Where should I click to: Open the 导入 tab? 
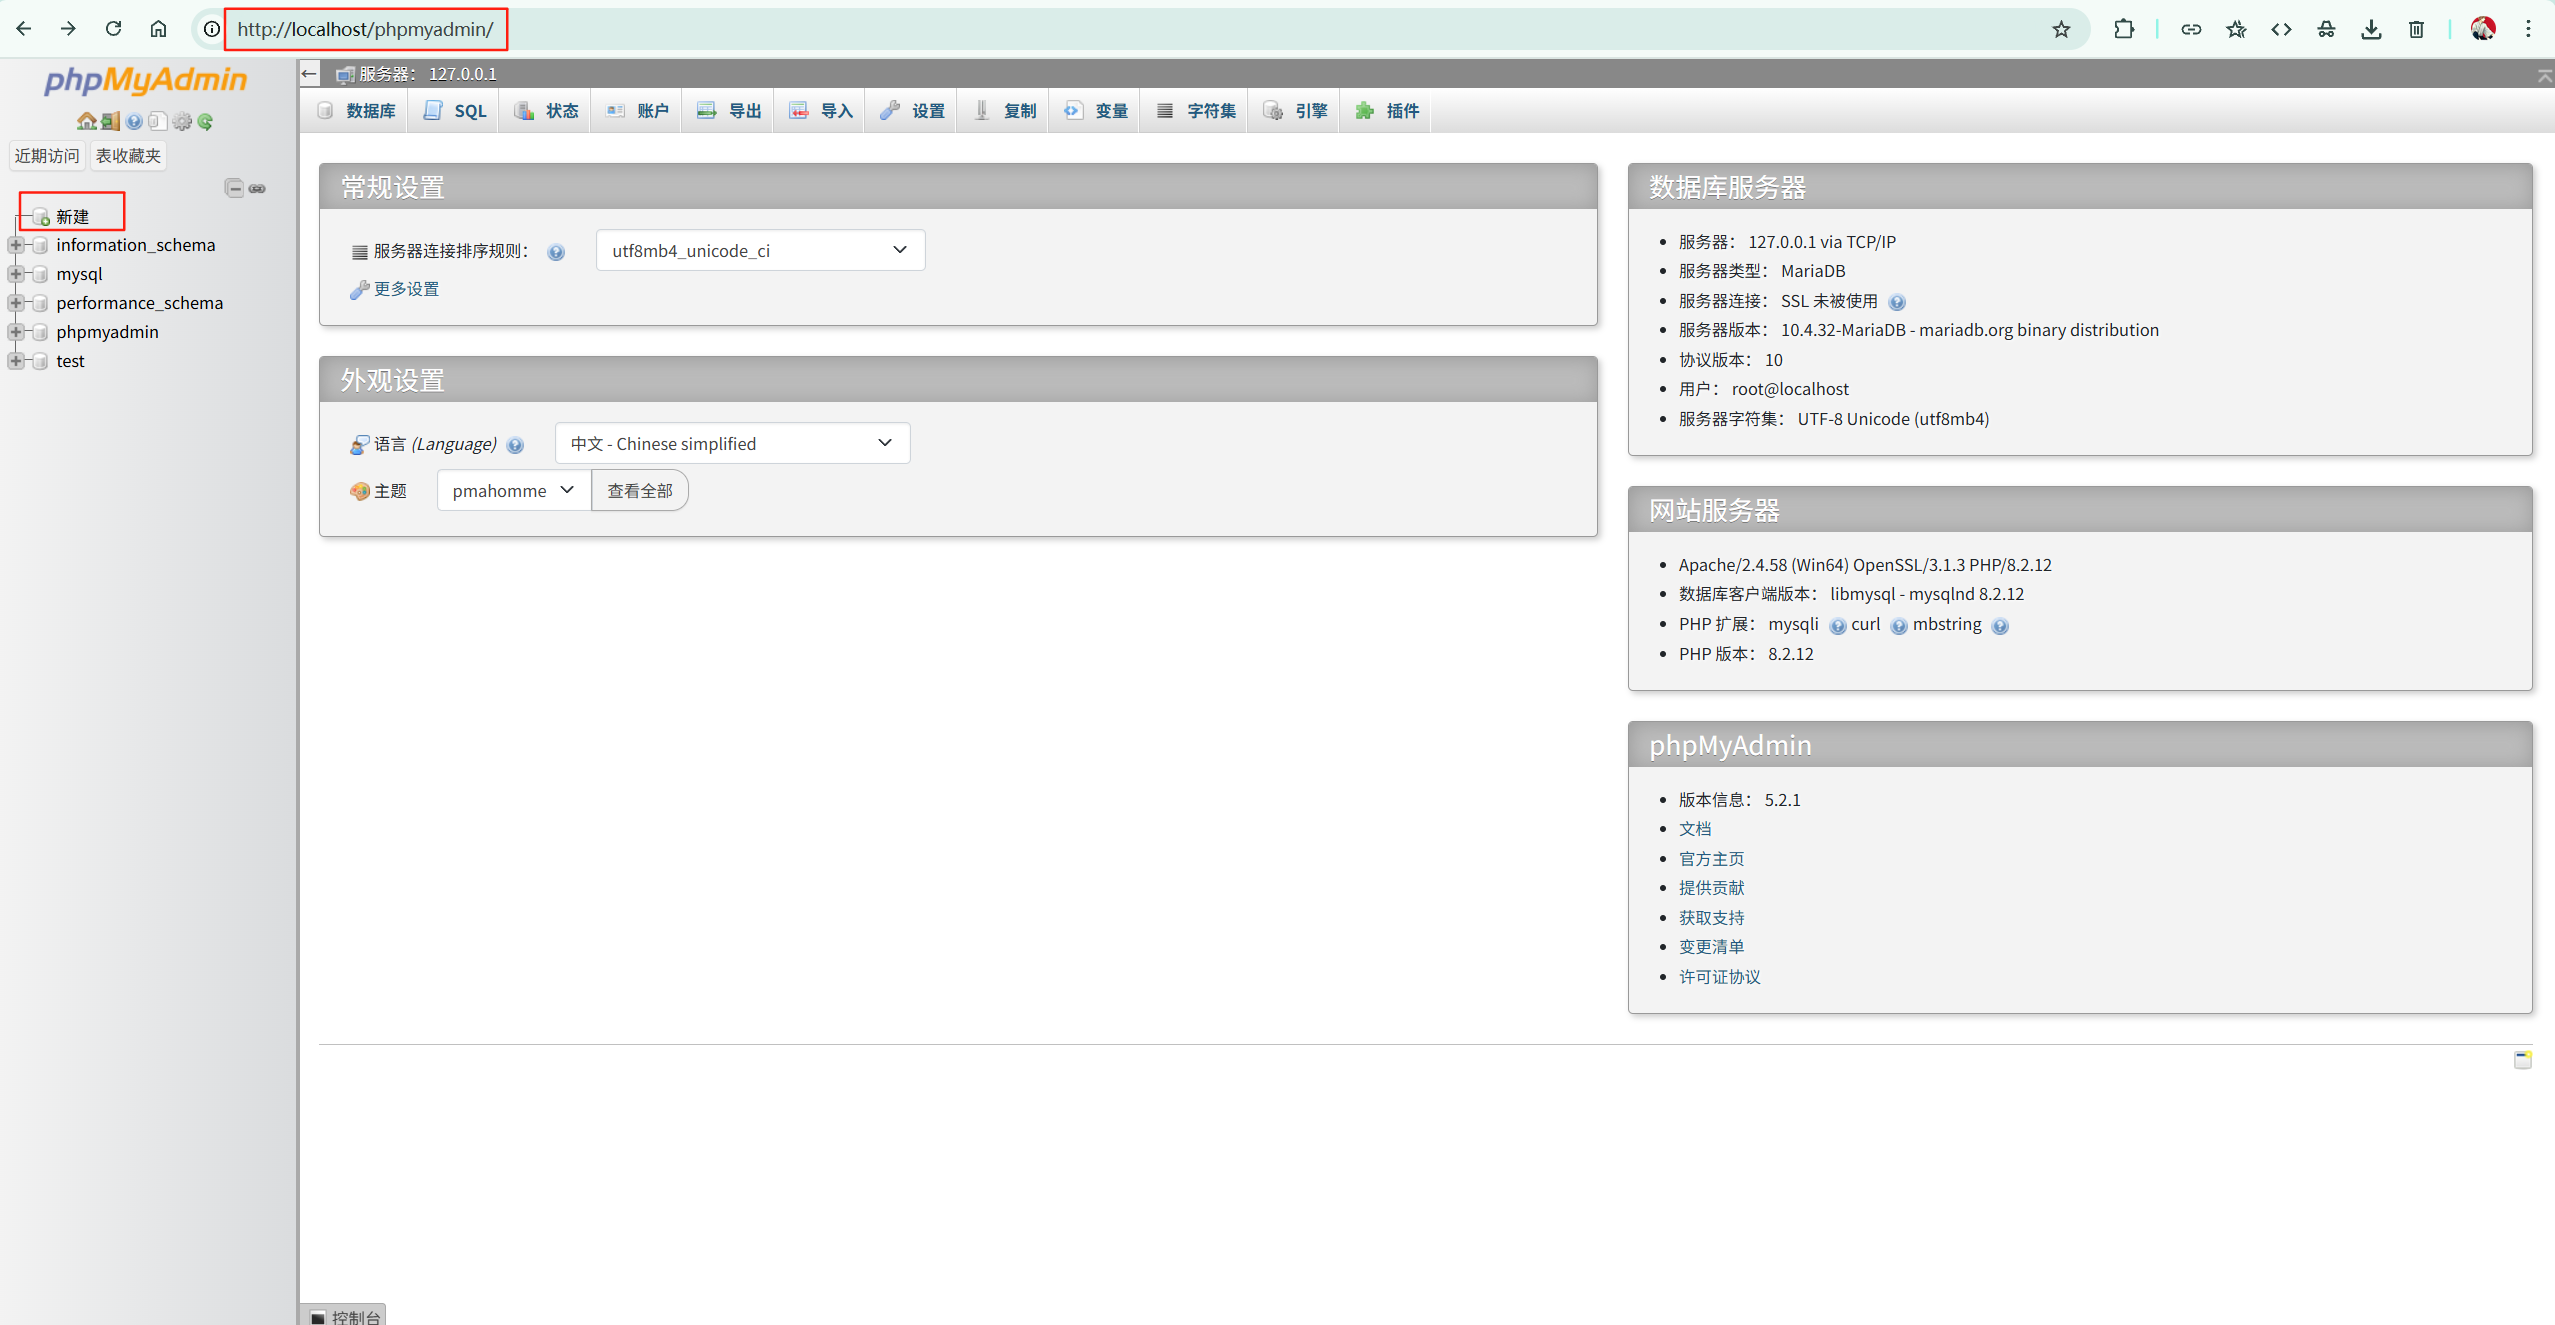(820, 111)
